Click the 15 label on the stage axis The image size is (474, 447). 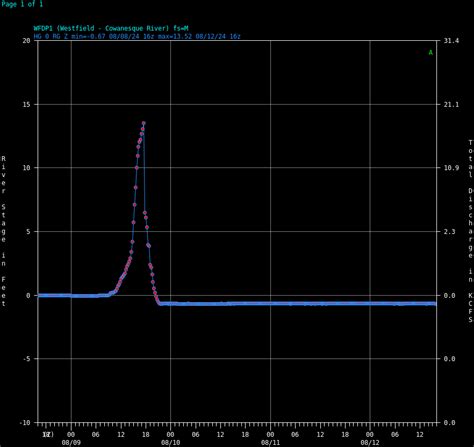pyautogui.click(x=26, y=104)
